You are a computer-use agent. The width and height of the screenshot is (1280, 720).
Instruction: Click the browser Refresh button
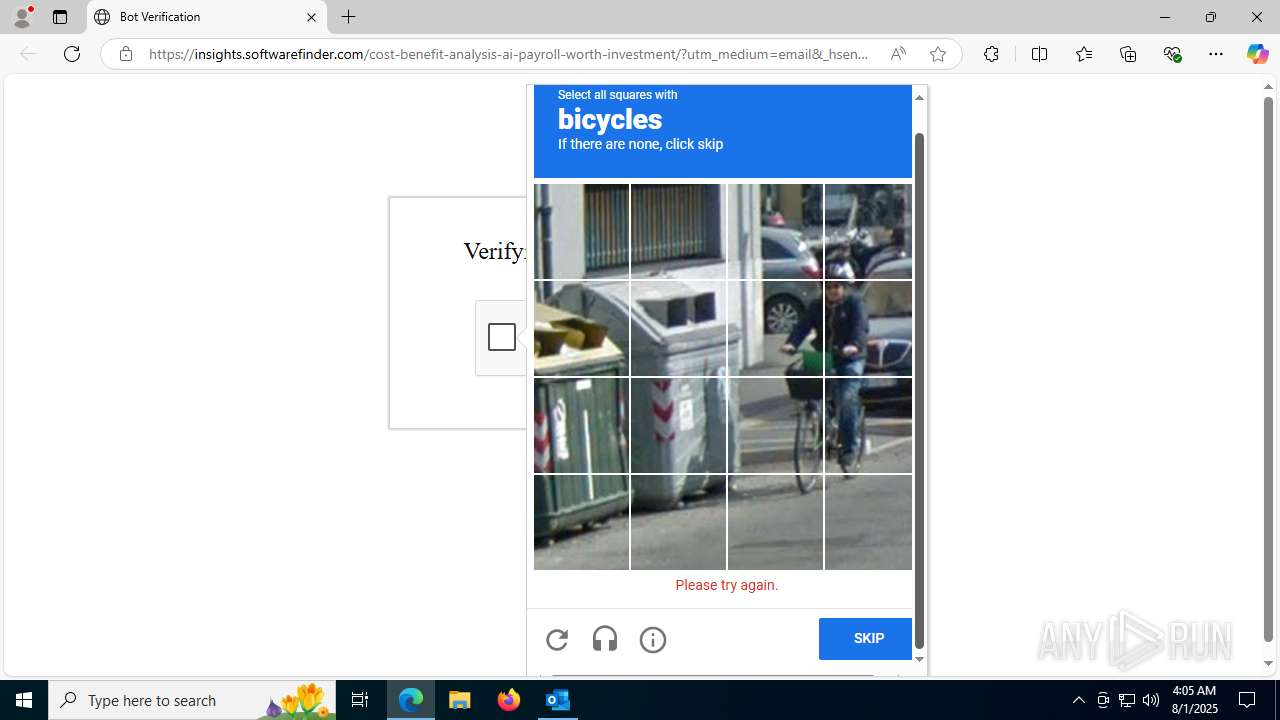coord(72,54)
